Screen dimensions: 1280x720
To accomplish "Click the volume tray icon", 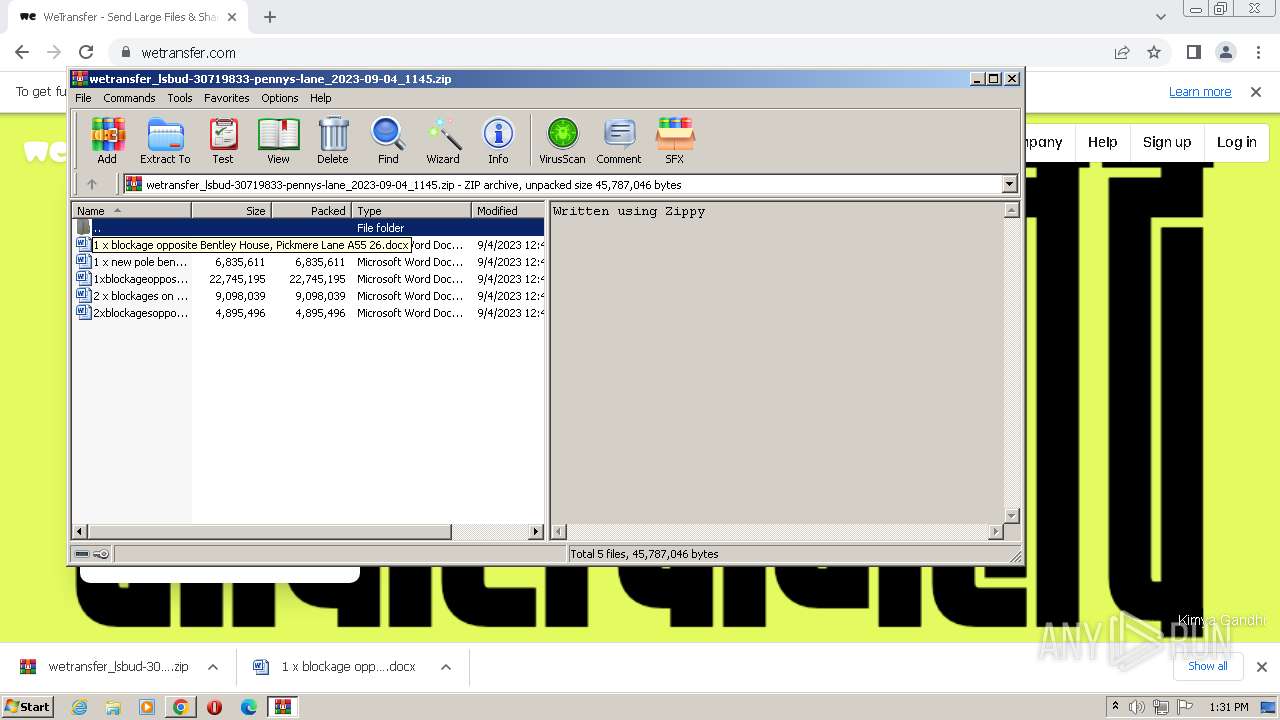I will (x=1137, y=707).
